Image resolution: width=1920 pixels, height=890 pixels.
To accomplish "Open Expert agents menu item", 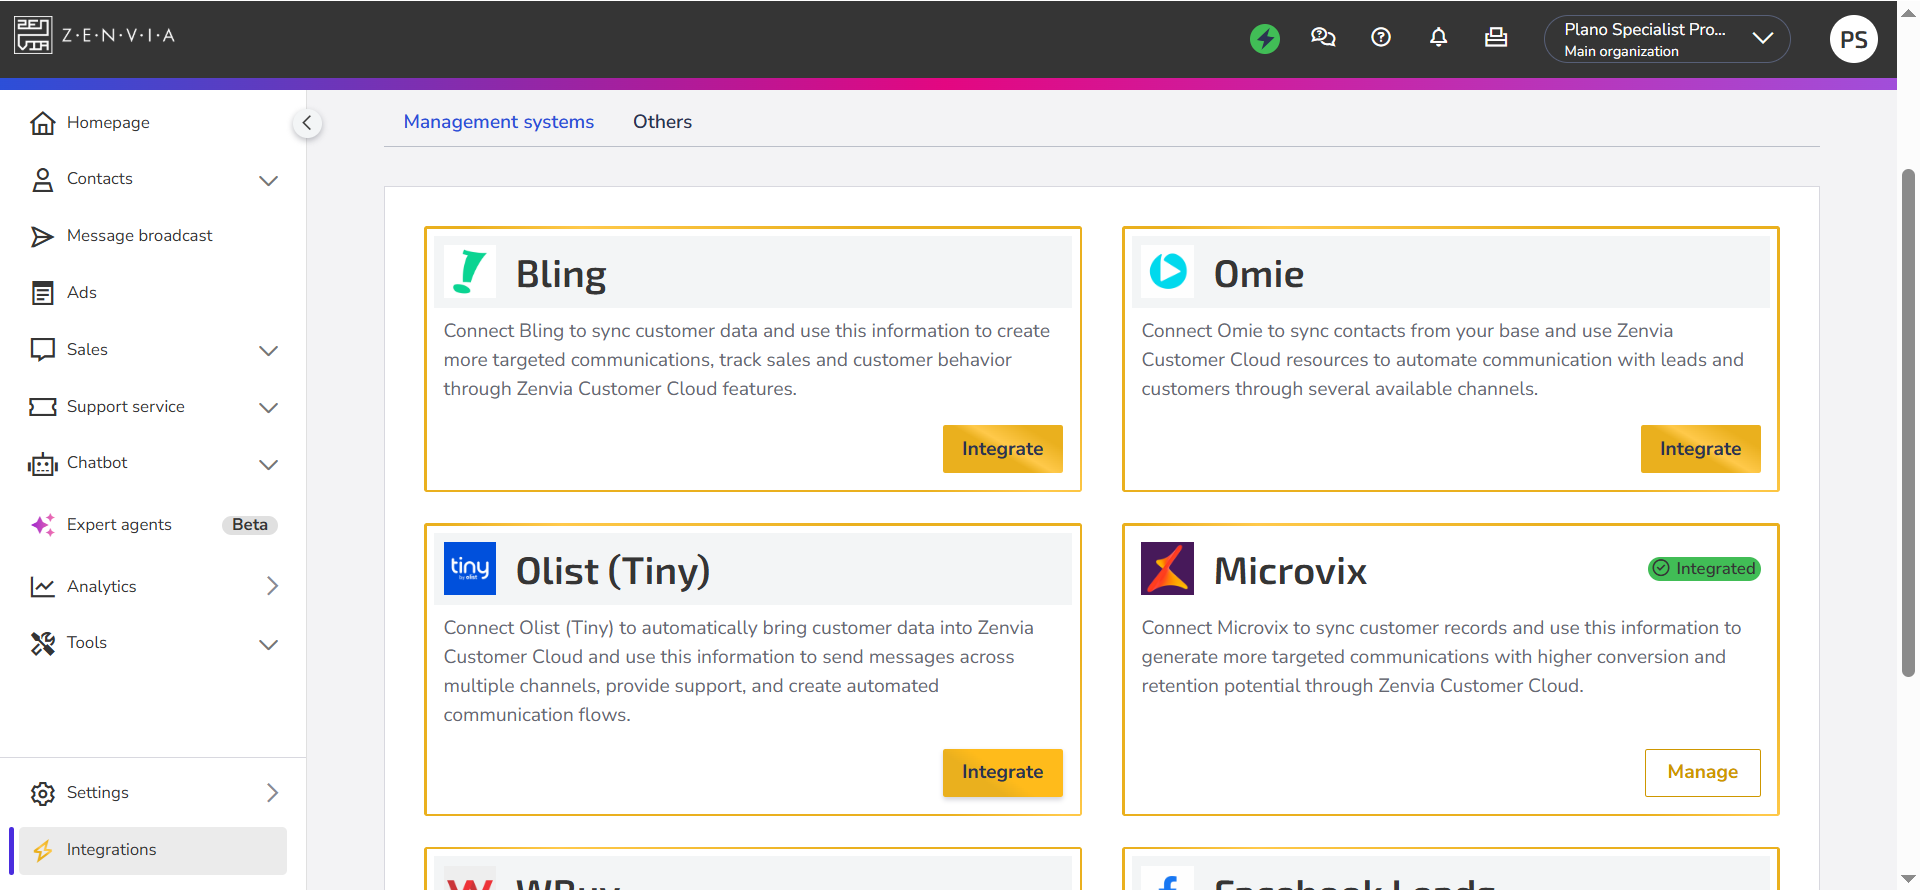I will point(119,525).
